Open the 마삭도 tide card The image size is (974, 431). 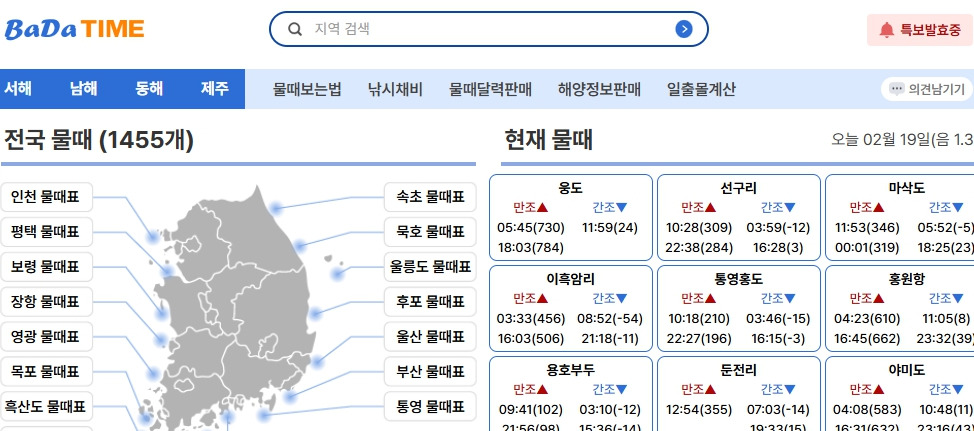pos(900,217)
